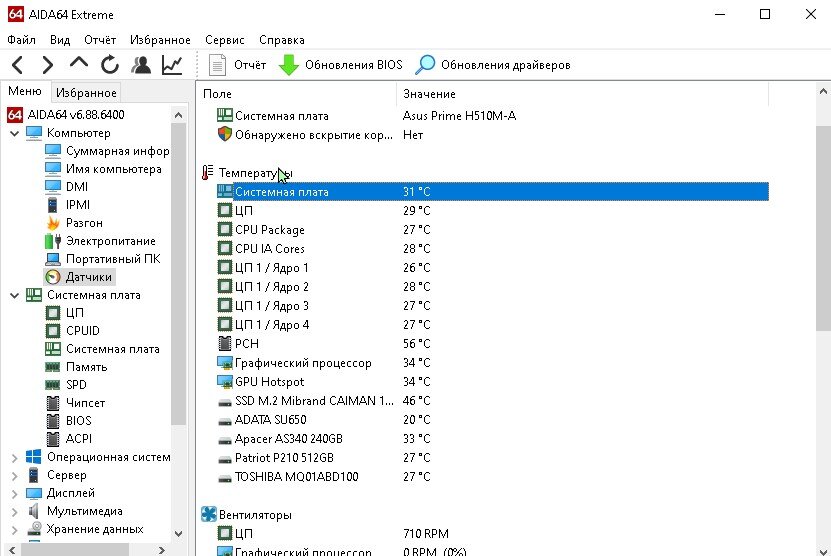Select the CPU IA Cores row
The image size is (831, 556).
point(492,249)
